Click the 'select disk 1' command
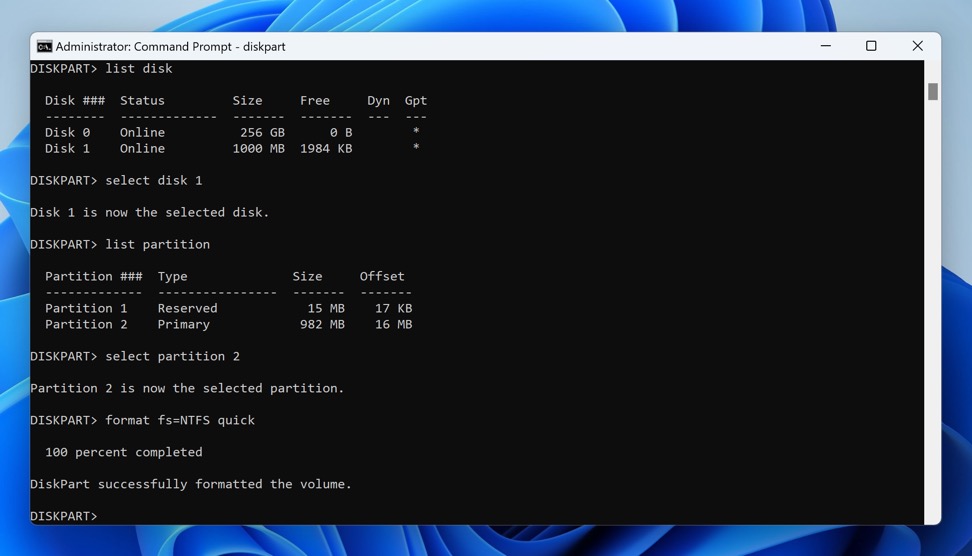972x556 pixels. tap(154, 180)
